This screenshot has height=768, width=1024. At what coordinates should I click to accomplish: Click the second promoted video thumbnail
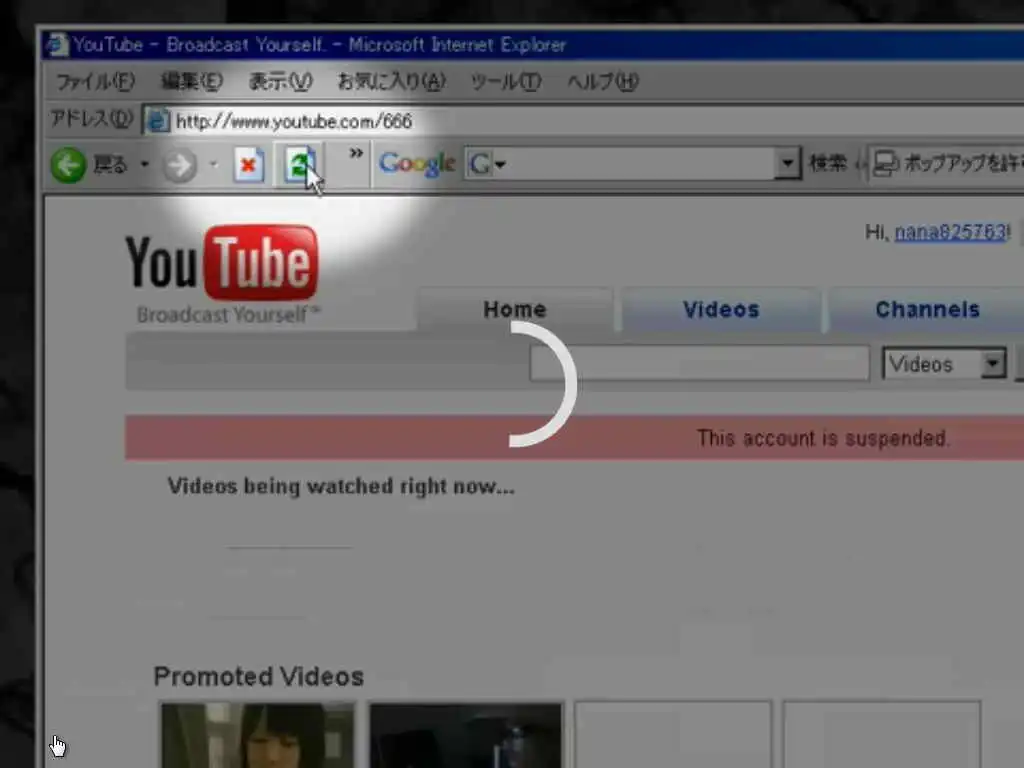coord(465,735)
